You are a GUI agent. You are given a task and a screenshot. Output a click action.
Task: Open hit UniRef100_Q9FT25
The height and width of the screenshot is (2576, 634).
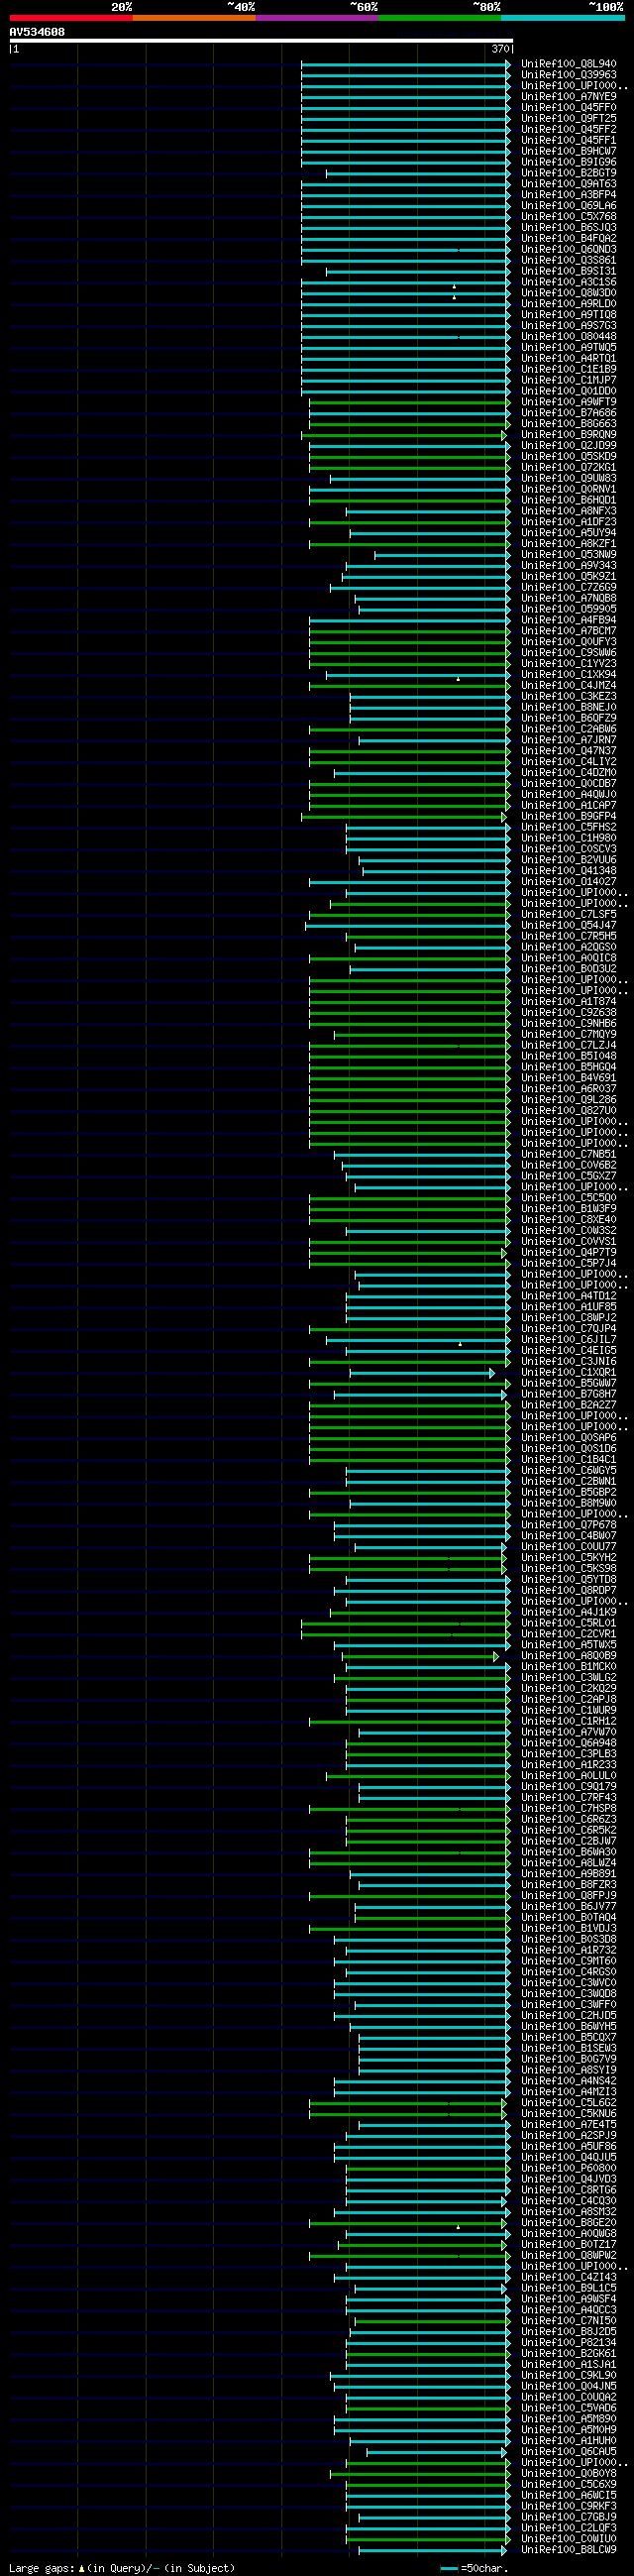(x=569, y=119)
